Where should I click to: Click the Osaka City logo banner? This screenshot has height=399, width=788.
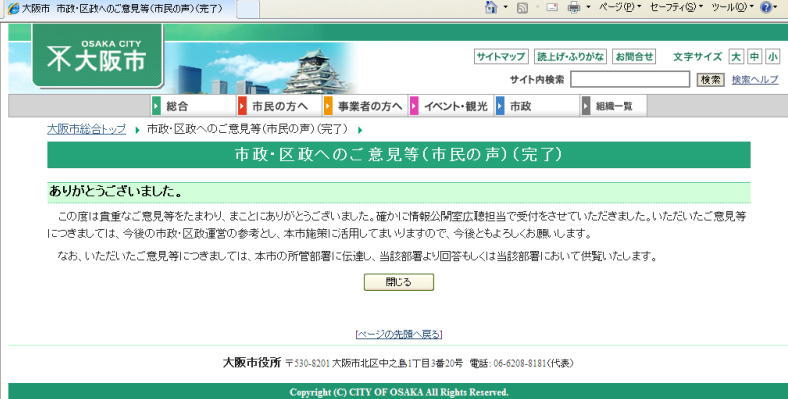pyautogui.click(x=97, y=56)
